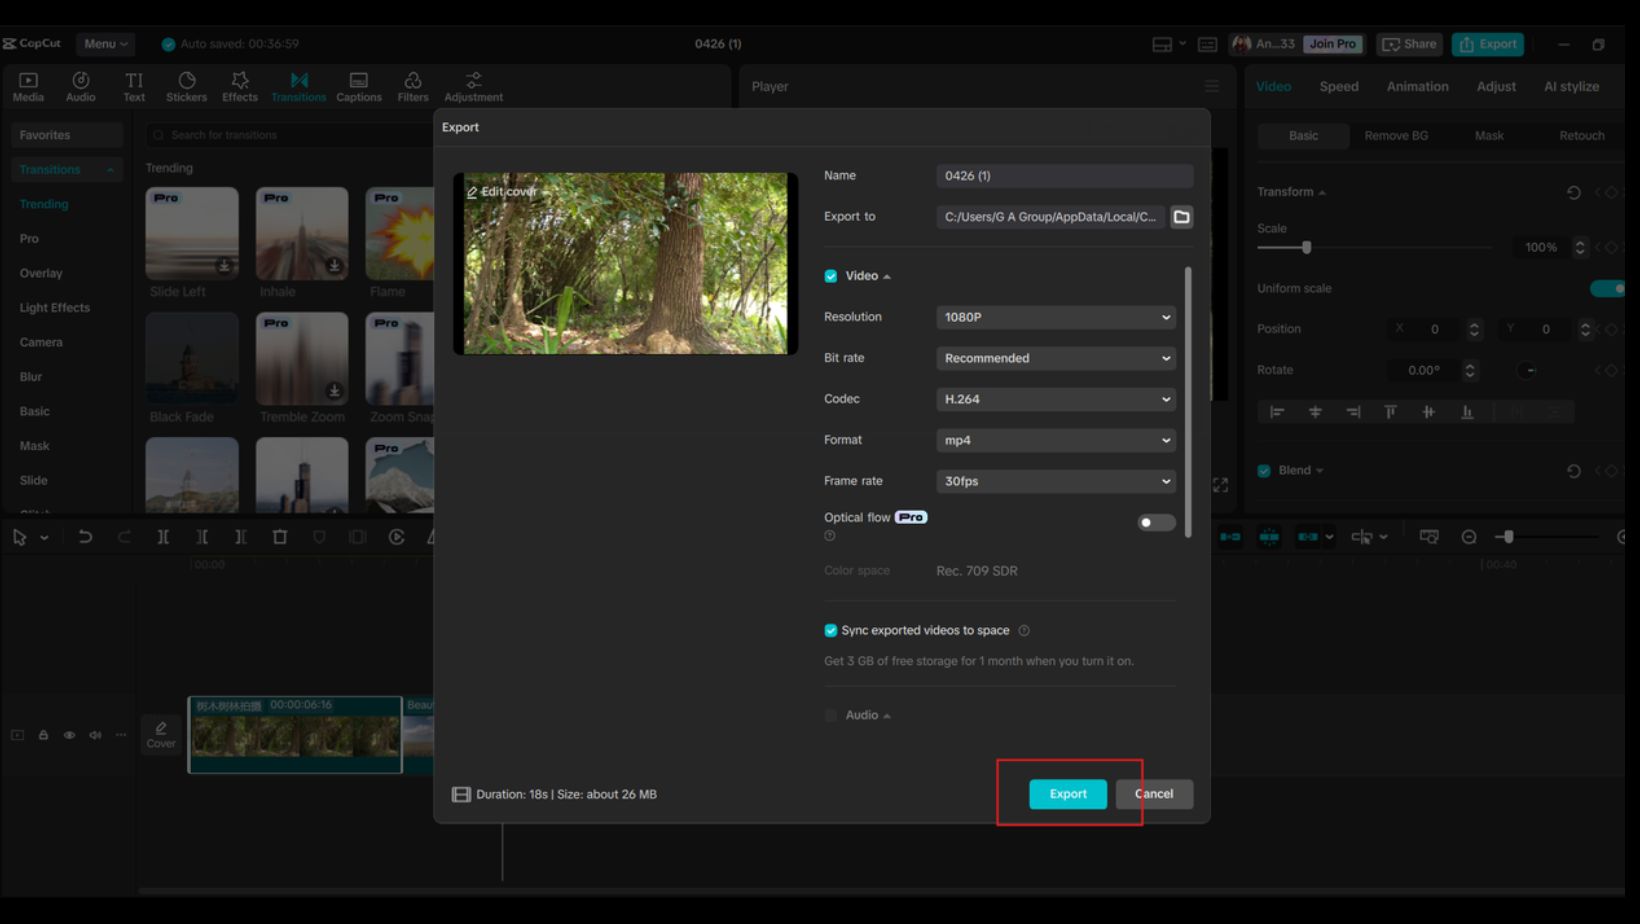Click the delete trash icon in timeline toolbar

[x=280, y=537]
